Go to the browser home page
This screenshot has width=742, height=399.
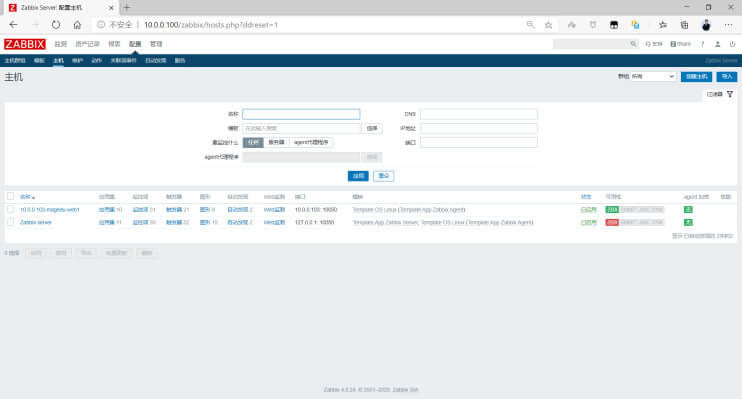[x=77, y=25]
